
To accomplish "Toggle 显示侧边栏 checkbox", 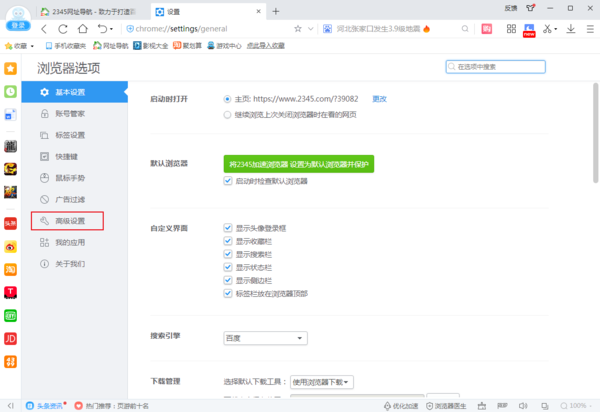I will click(x=228, y=280).
